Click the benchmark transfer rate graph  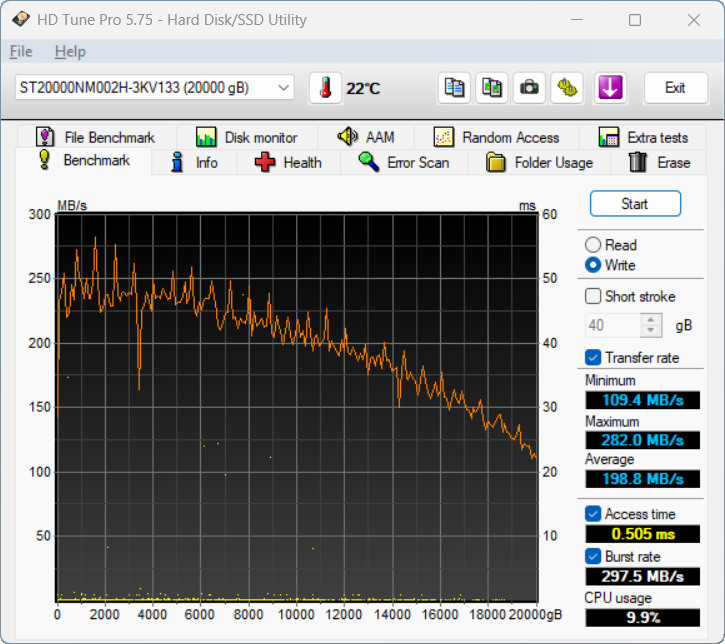[x=297, y=407]
